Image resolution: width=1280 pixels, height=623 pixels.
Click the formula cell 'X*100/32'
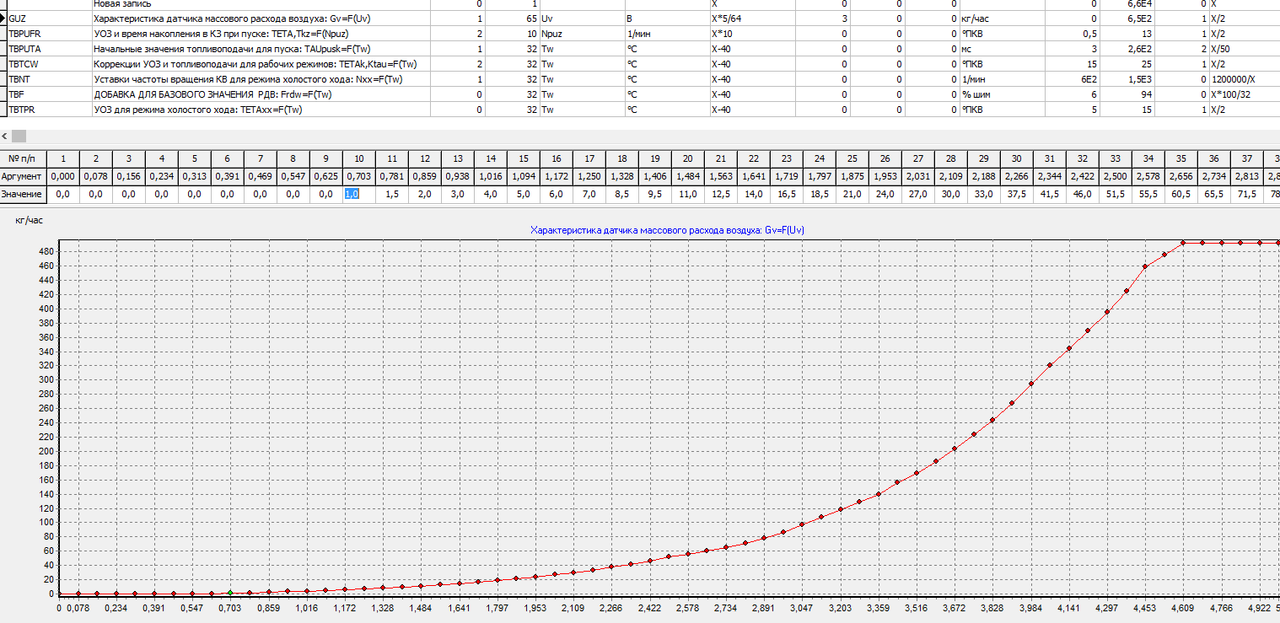(x=1229, y=94)
